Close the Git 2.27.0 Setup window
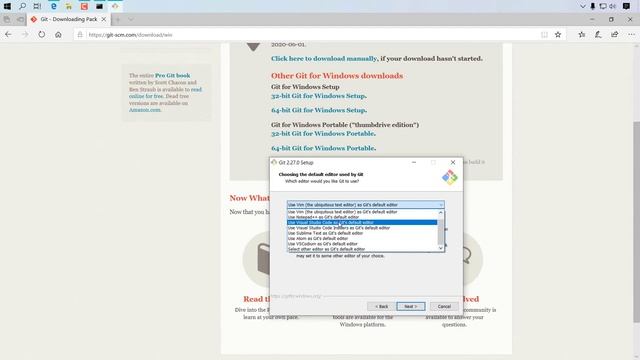640x360 pixels. [453, 162]
